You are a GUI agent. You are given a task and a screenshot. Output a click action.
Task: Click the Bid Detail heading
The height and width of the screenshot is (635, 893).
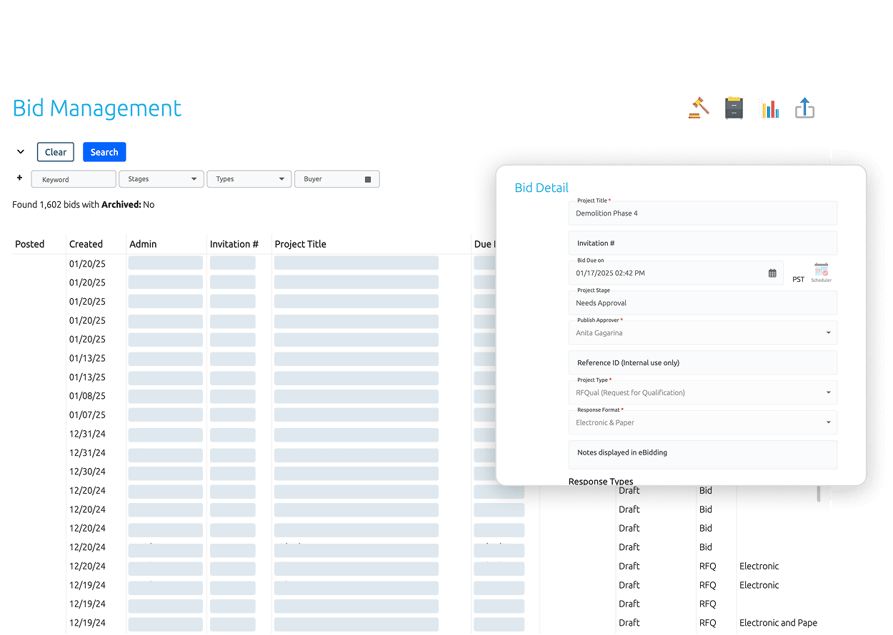(542, 188)
